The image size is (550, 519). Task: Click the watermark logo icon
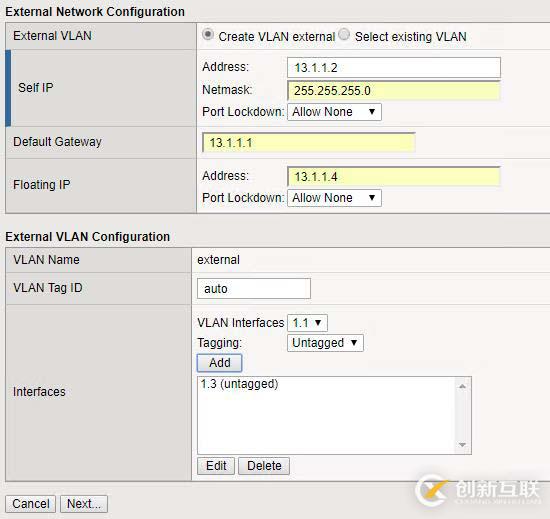tap(431, 490)
